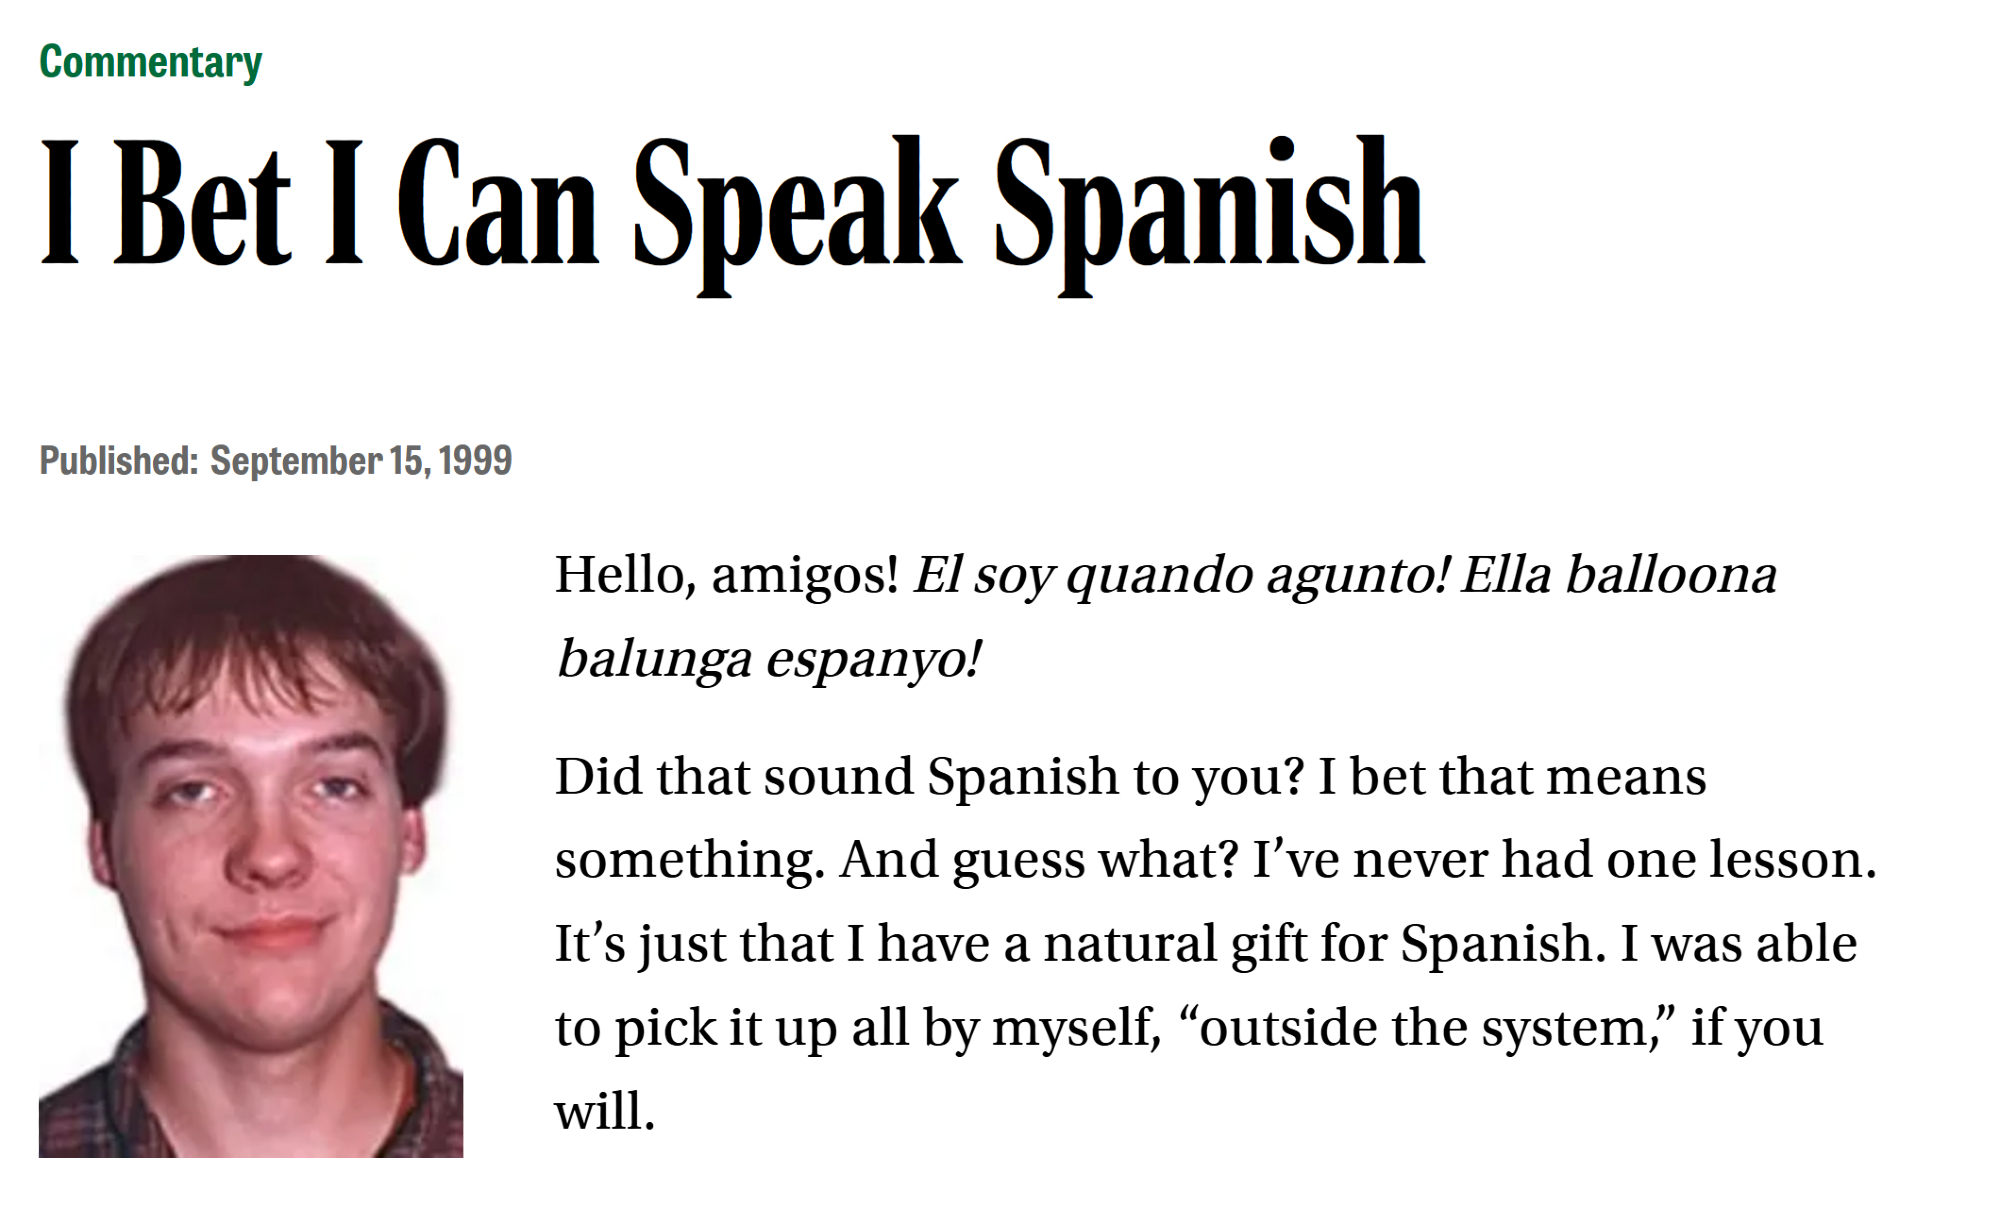Click the final word "will." in the paragraph

click(605, 1112)
